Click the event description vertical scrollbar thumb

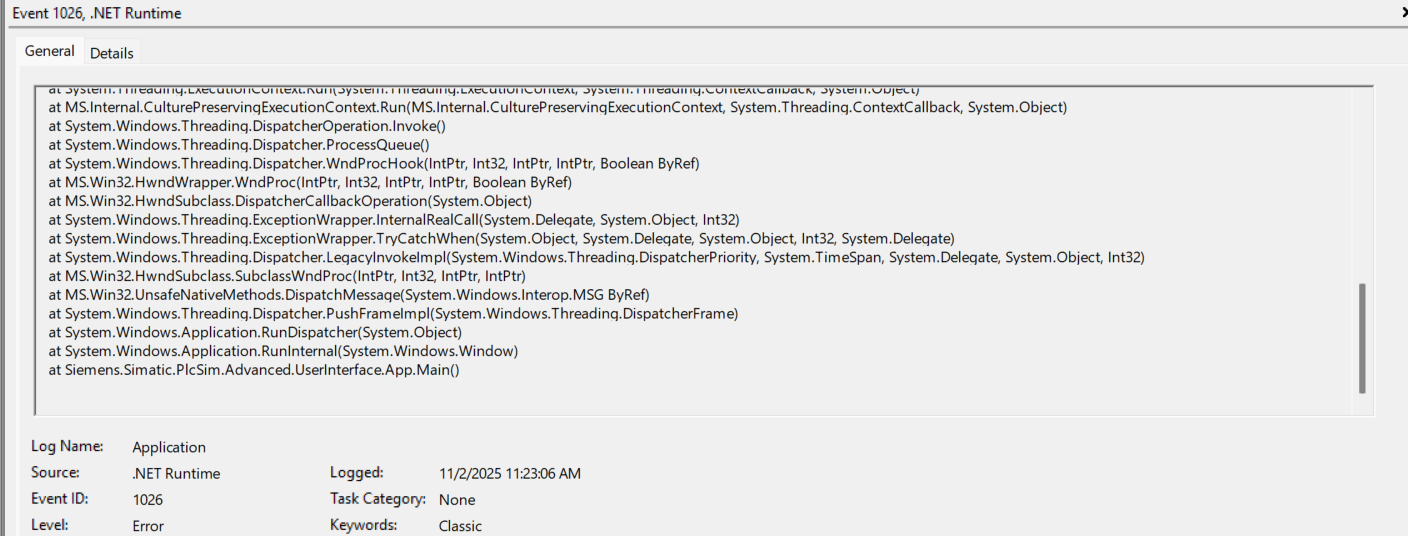coord(1361,337)
